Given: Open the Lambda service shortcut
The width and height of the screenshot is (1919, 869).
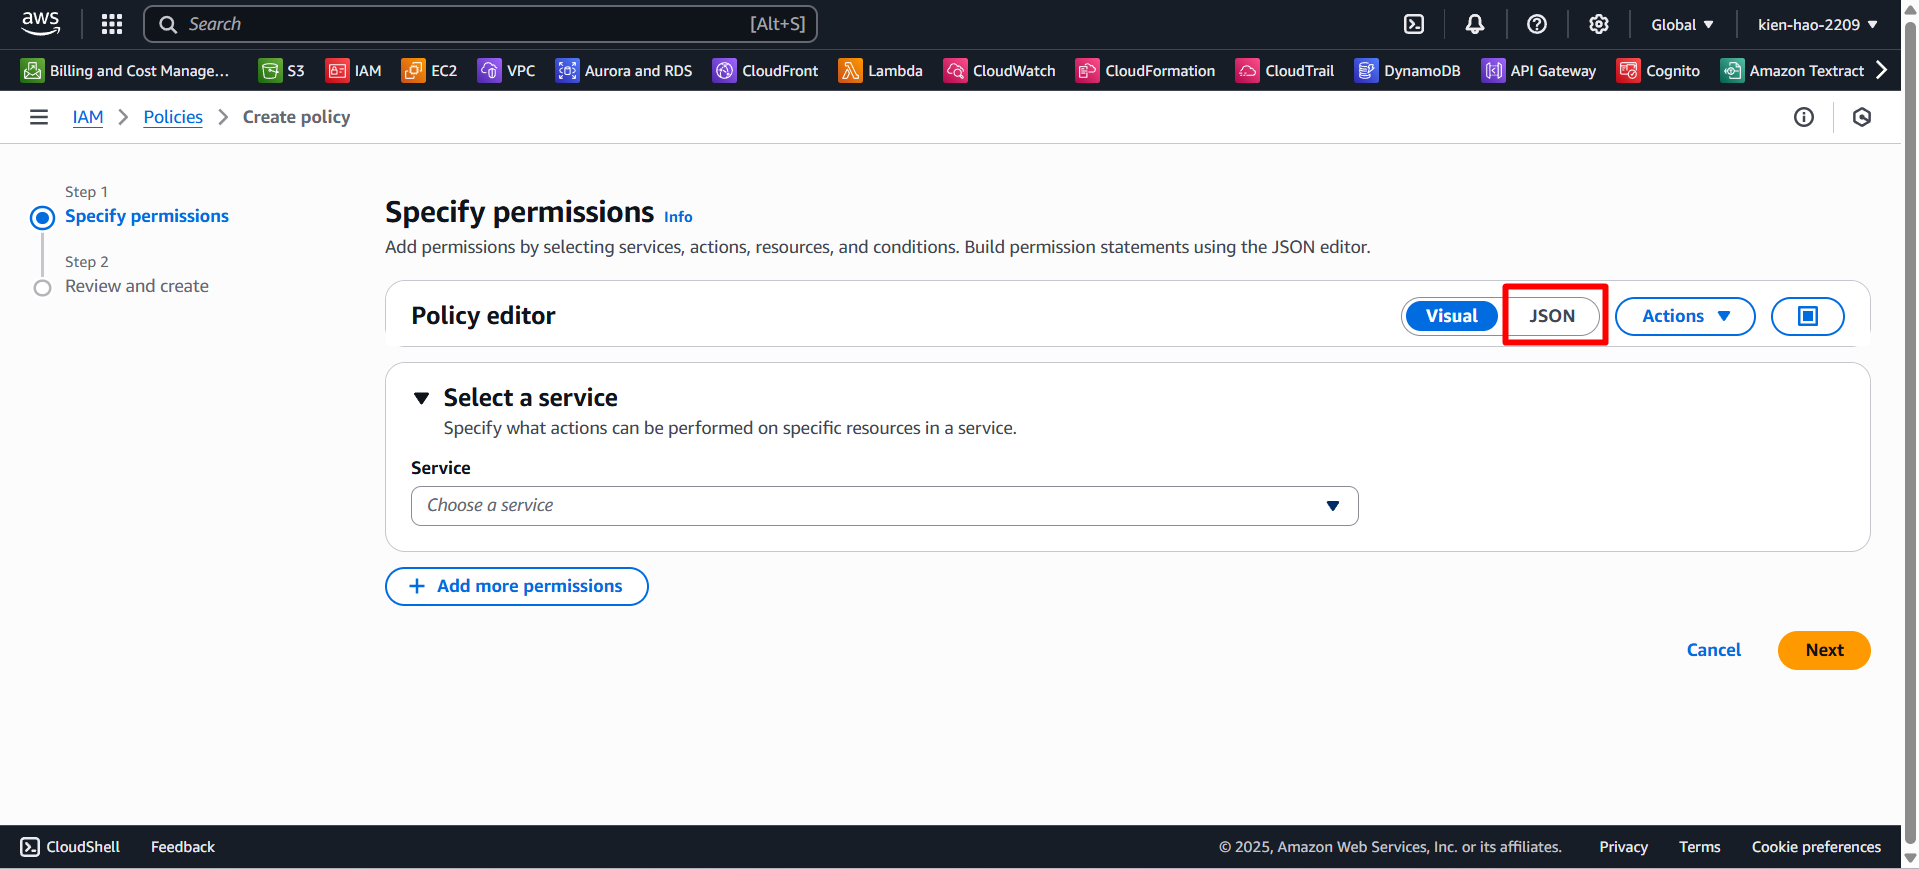Looking at the screenshot, I should point(880,70).
